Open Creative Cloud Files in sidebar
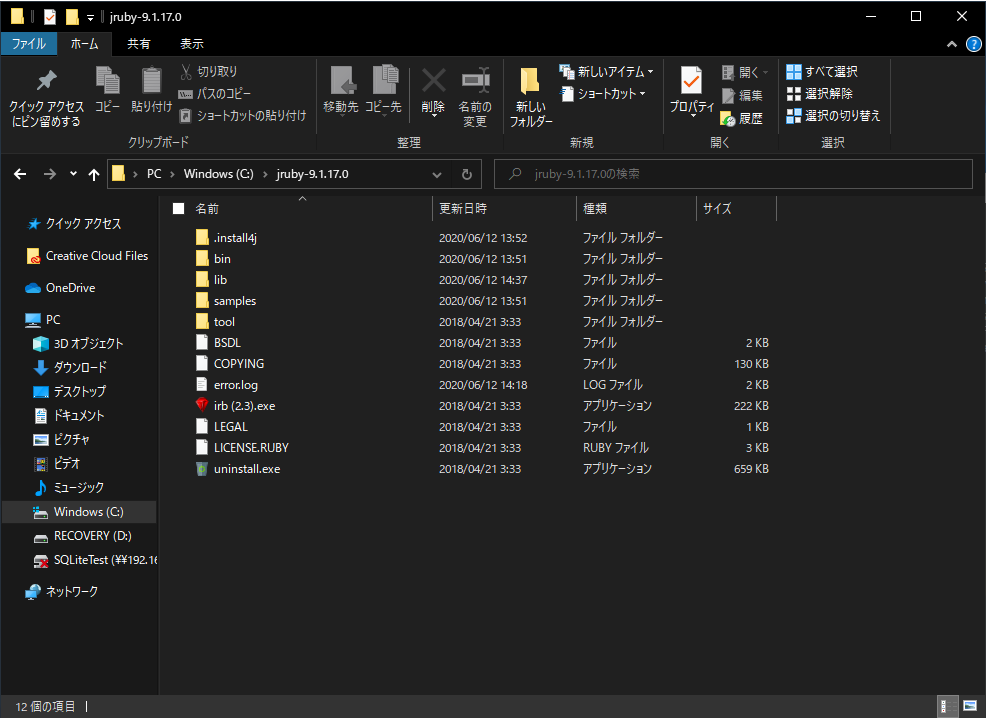The height and width of the screenshot is (718, 986). pos(88,256)
